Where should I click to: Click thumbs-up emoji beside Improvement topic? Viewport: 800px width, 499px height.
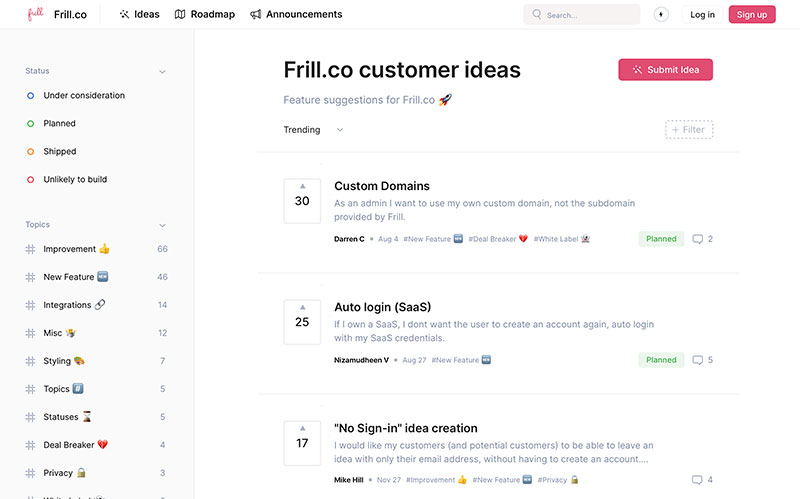point(104,248)
